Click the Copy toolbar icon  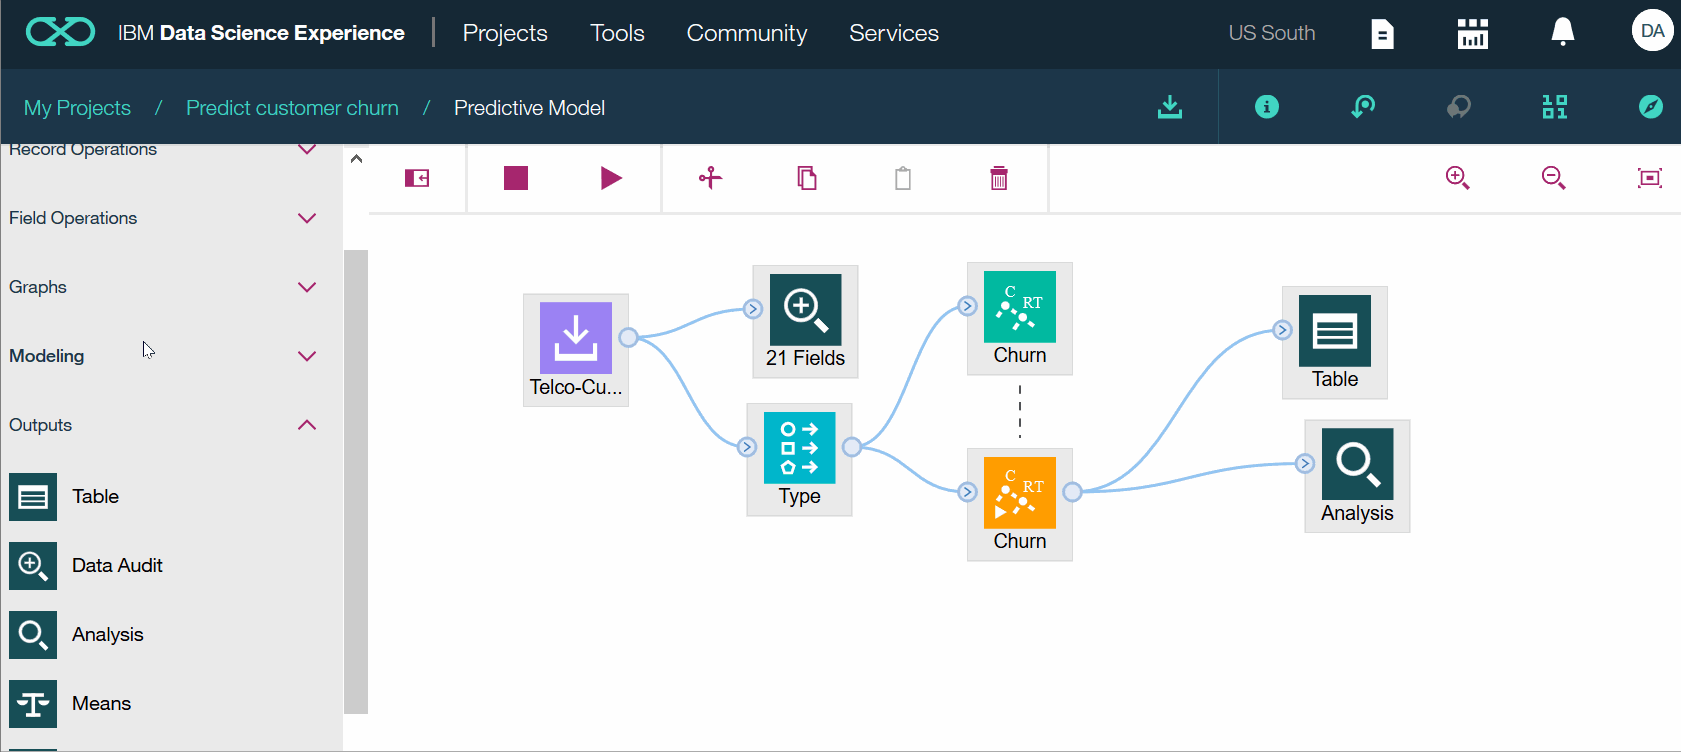807,178
